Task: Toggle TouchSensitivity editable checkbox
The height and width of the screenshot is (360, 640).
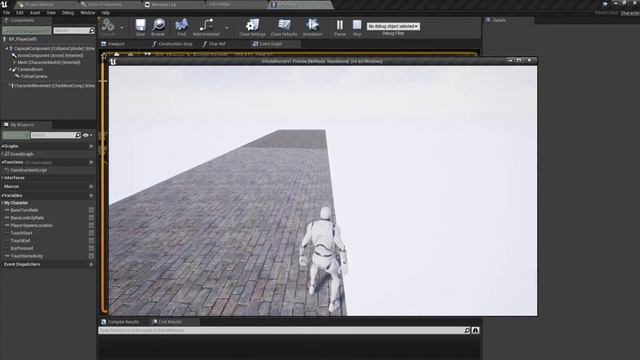Action: tap(91, 256)
